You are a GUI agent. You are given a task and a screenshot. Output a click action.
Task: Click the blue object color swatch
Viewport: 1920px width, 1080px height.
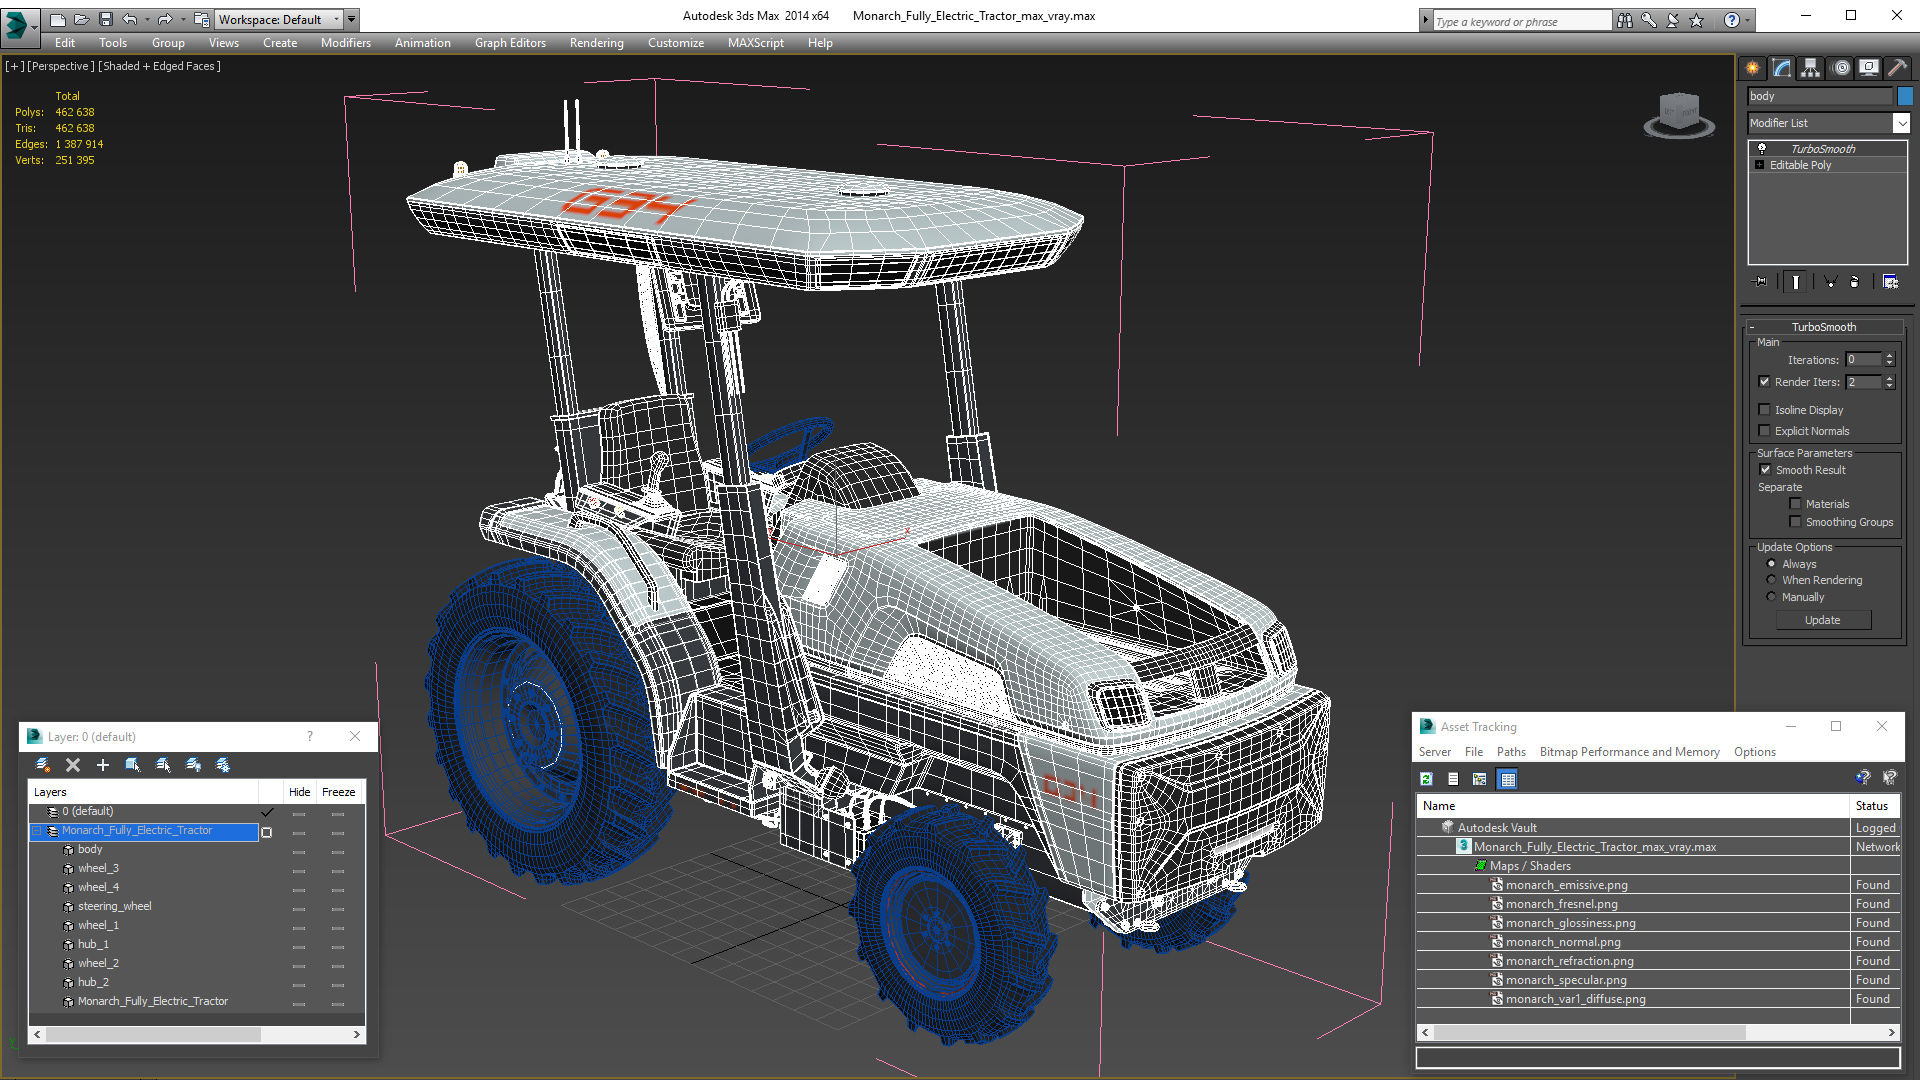[1905, 96]
